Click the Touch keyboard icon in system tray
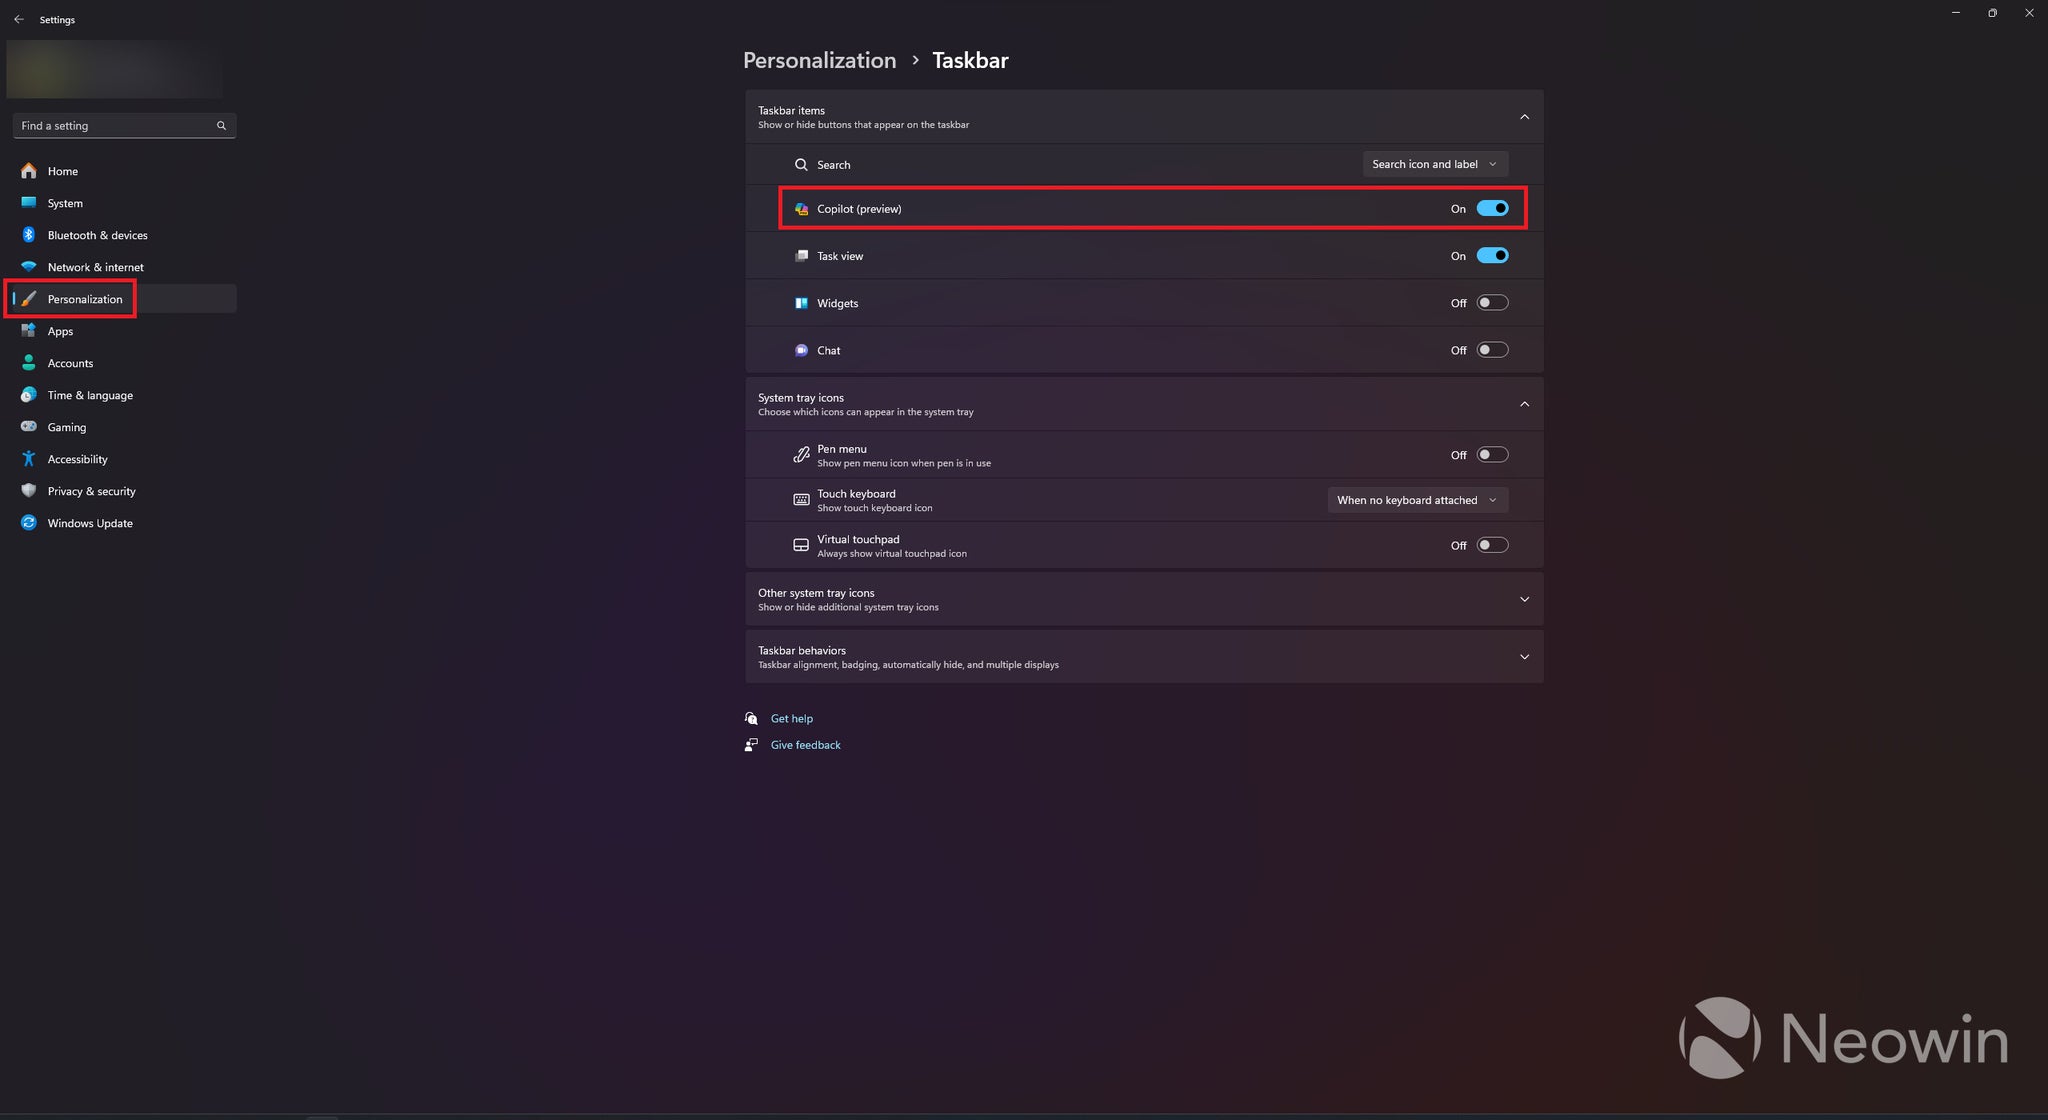The height and width of the screenshot is (1120, 2048). coord(800,499)
